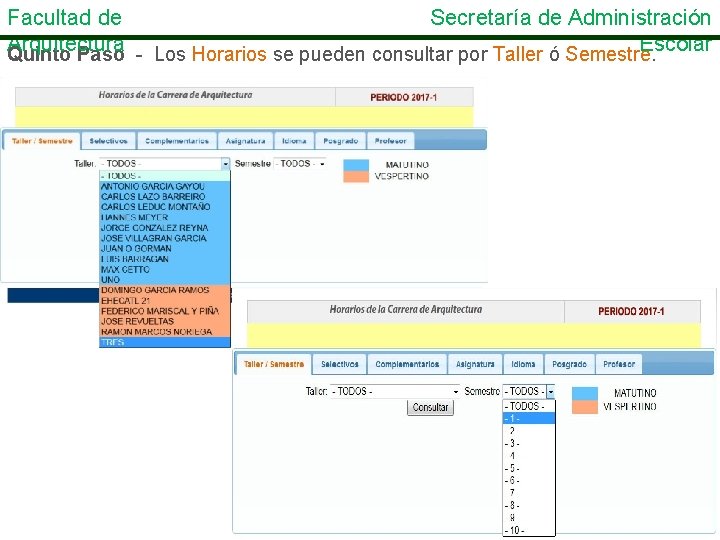
Task: Choose semester 2 option
Action: click(529, 431)
